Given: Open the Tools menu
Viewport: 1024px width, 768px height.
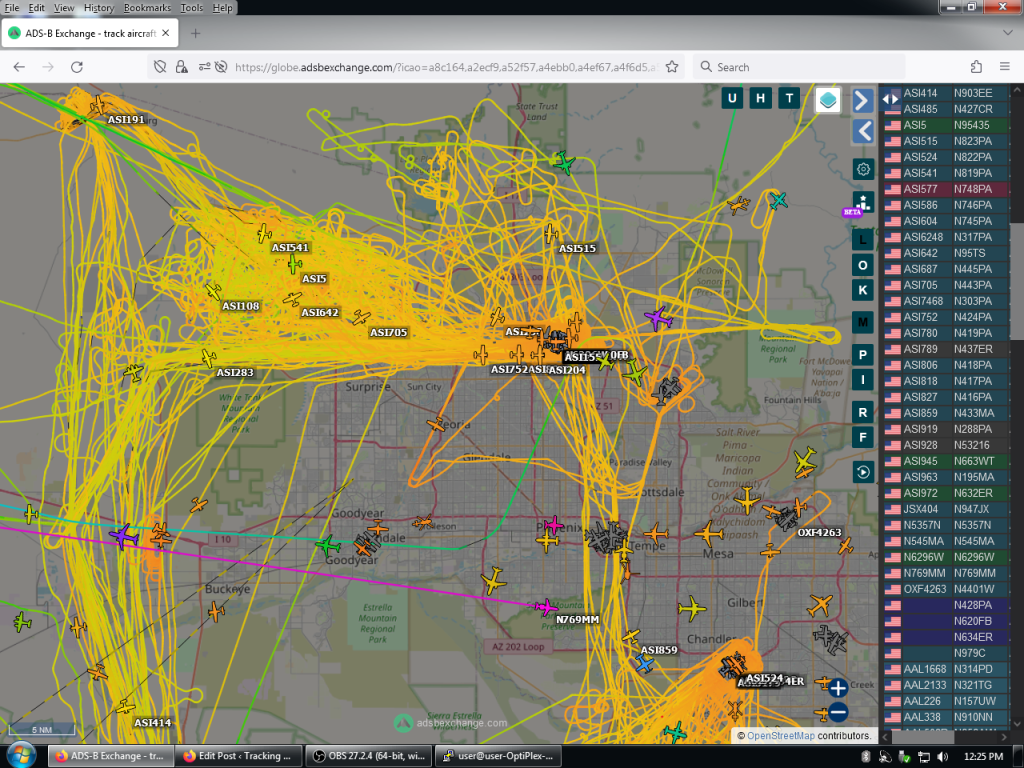Looking at the screenshot, I should (191, 8).
